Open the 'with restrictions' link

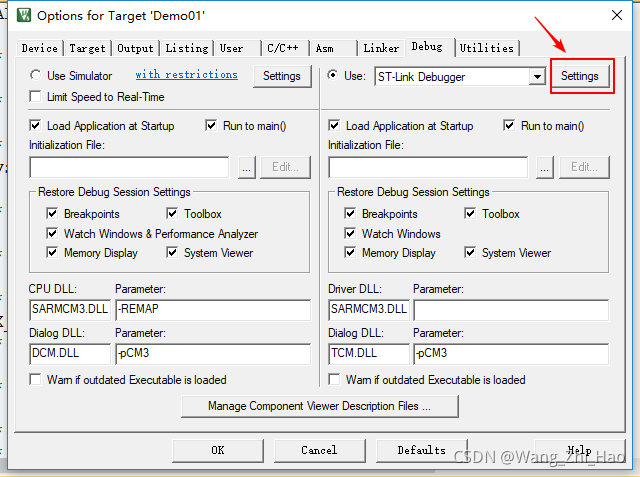tap(187, 75)
